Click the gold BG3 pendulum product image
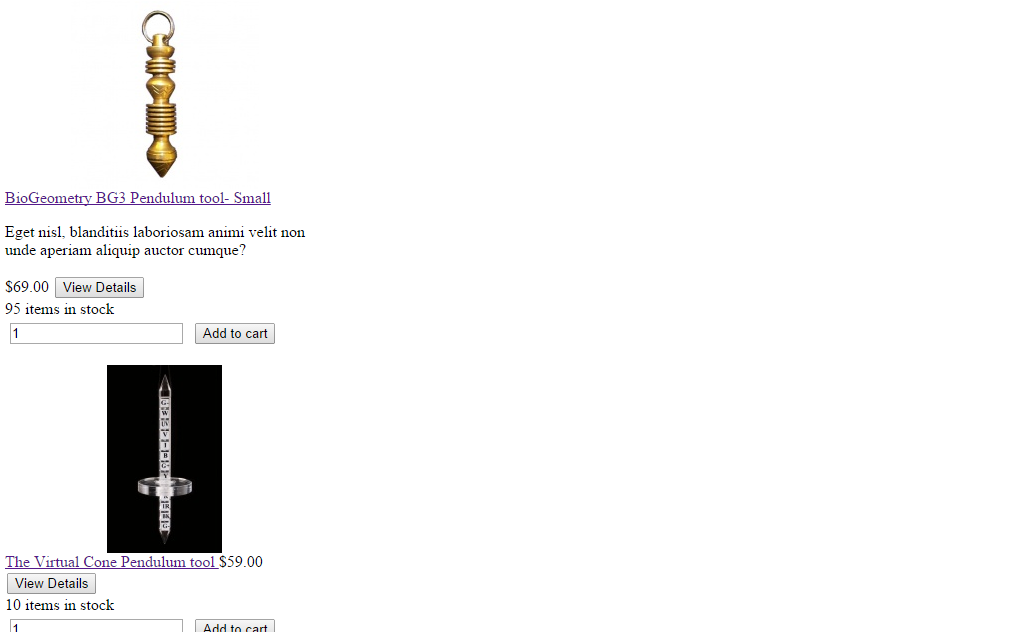The height and width of the screenshot is (632, 1018). pyautogui.click(x=160, y=94)
